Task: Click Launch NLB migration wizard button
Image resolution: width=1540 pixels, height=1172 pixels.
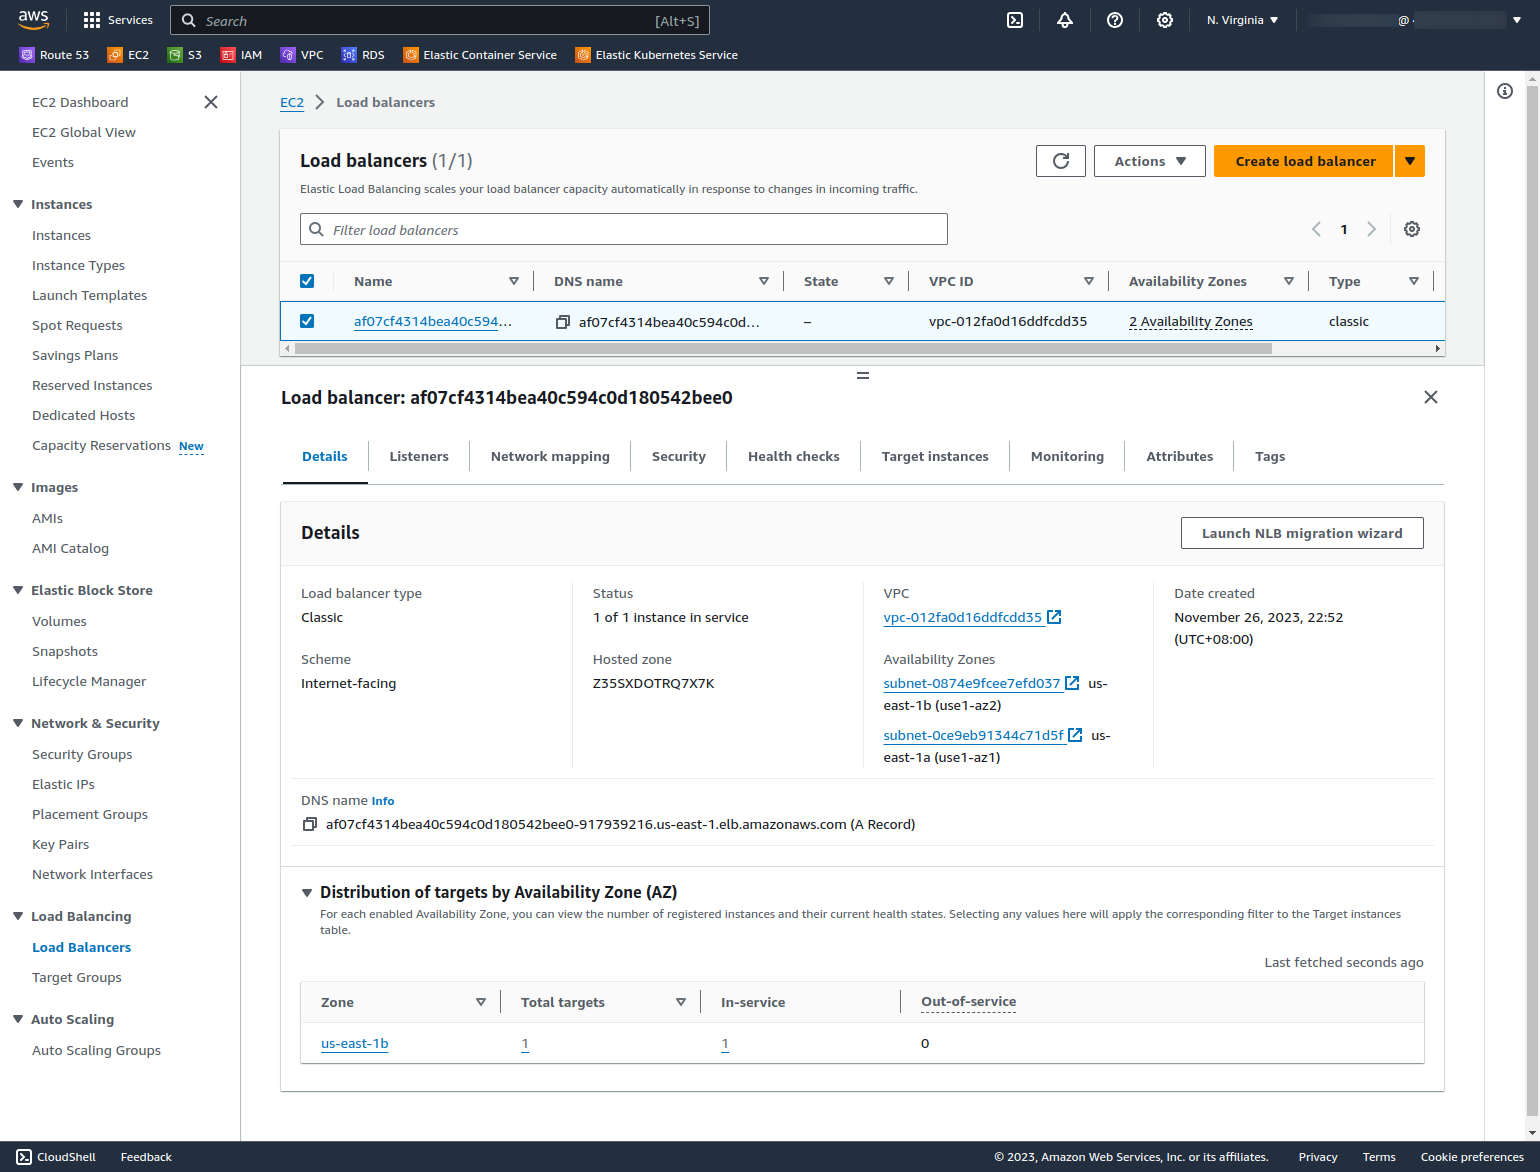Action: [x=1301, y=533]
